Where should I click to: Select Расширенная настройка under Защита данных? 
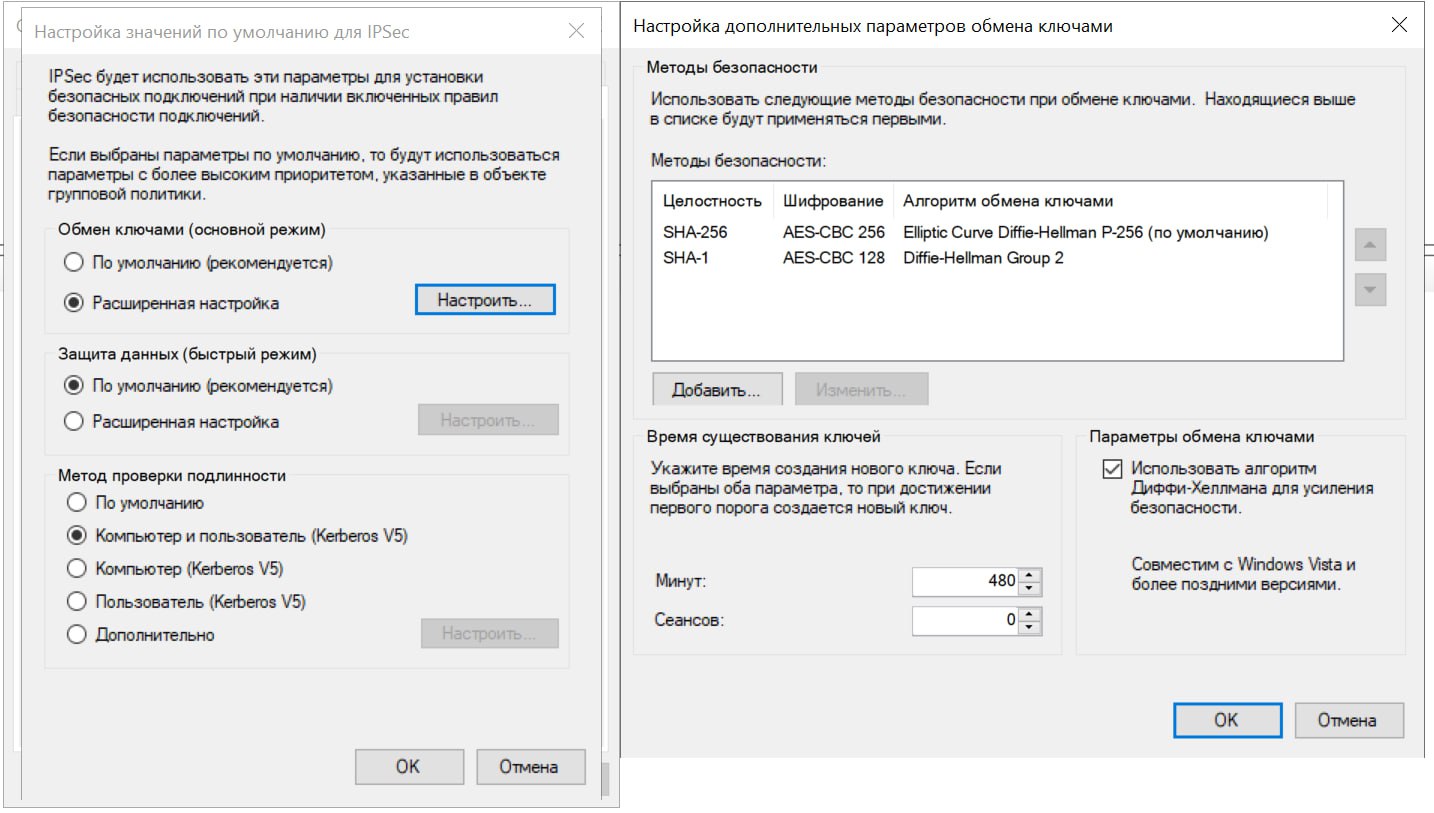pos(73,422)
